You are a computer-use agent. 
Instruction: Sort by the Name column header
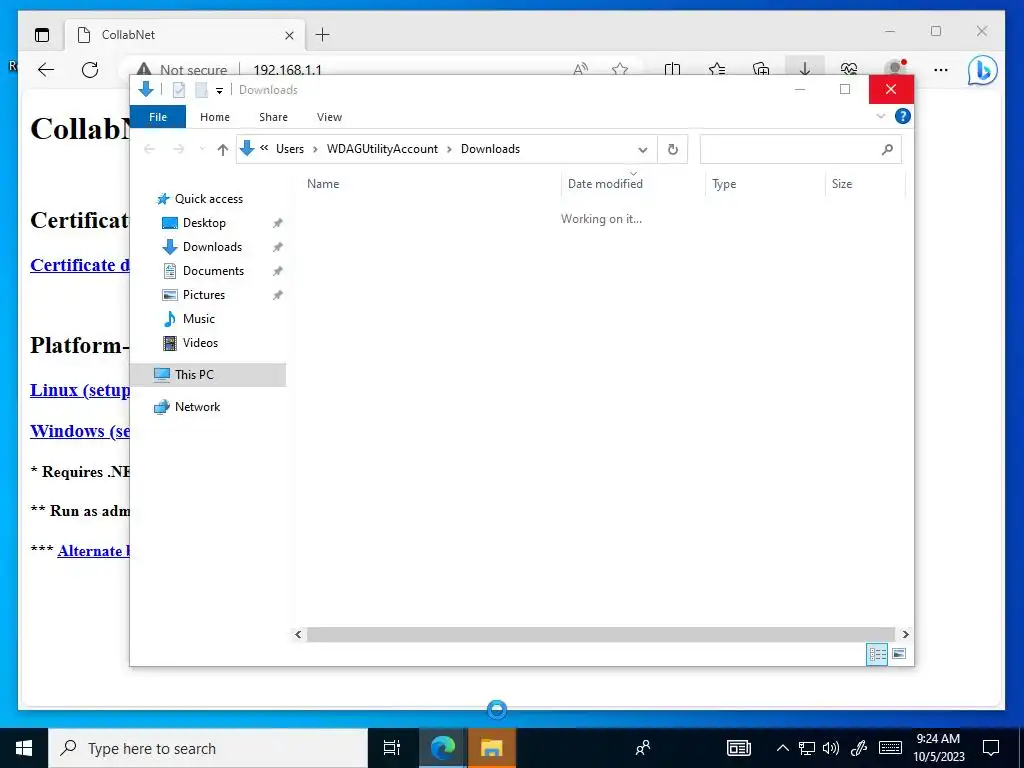430,184
